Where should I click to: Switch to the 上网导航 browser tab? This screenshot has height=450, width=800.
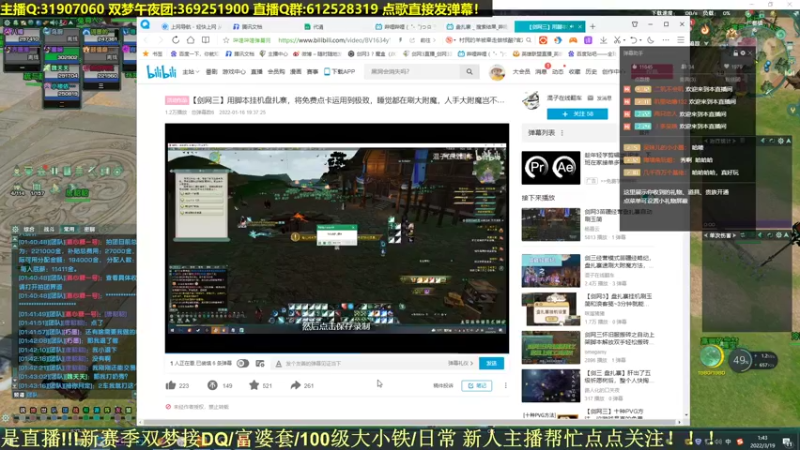(191, 27)
